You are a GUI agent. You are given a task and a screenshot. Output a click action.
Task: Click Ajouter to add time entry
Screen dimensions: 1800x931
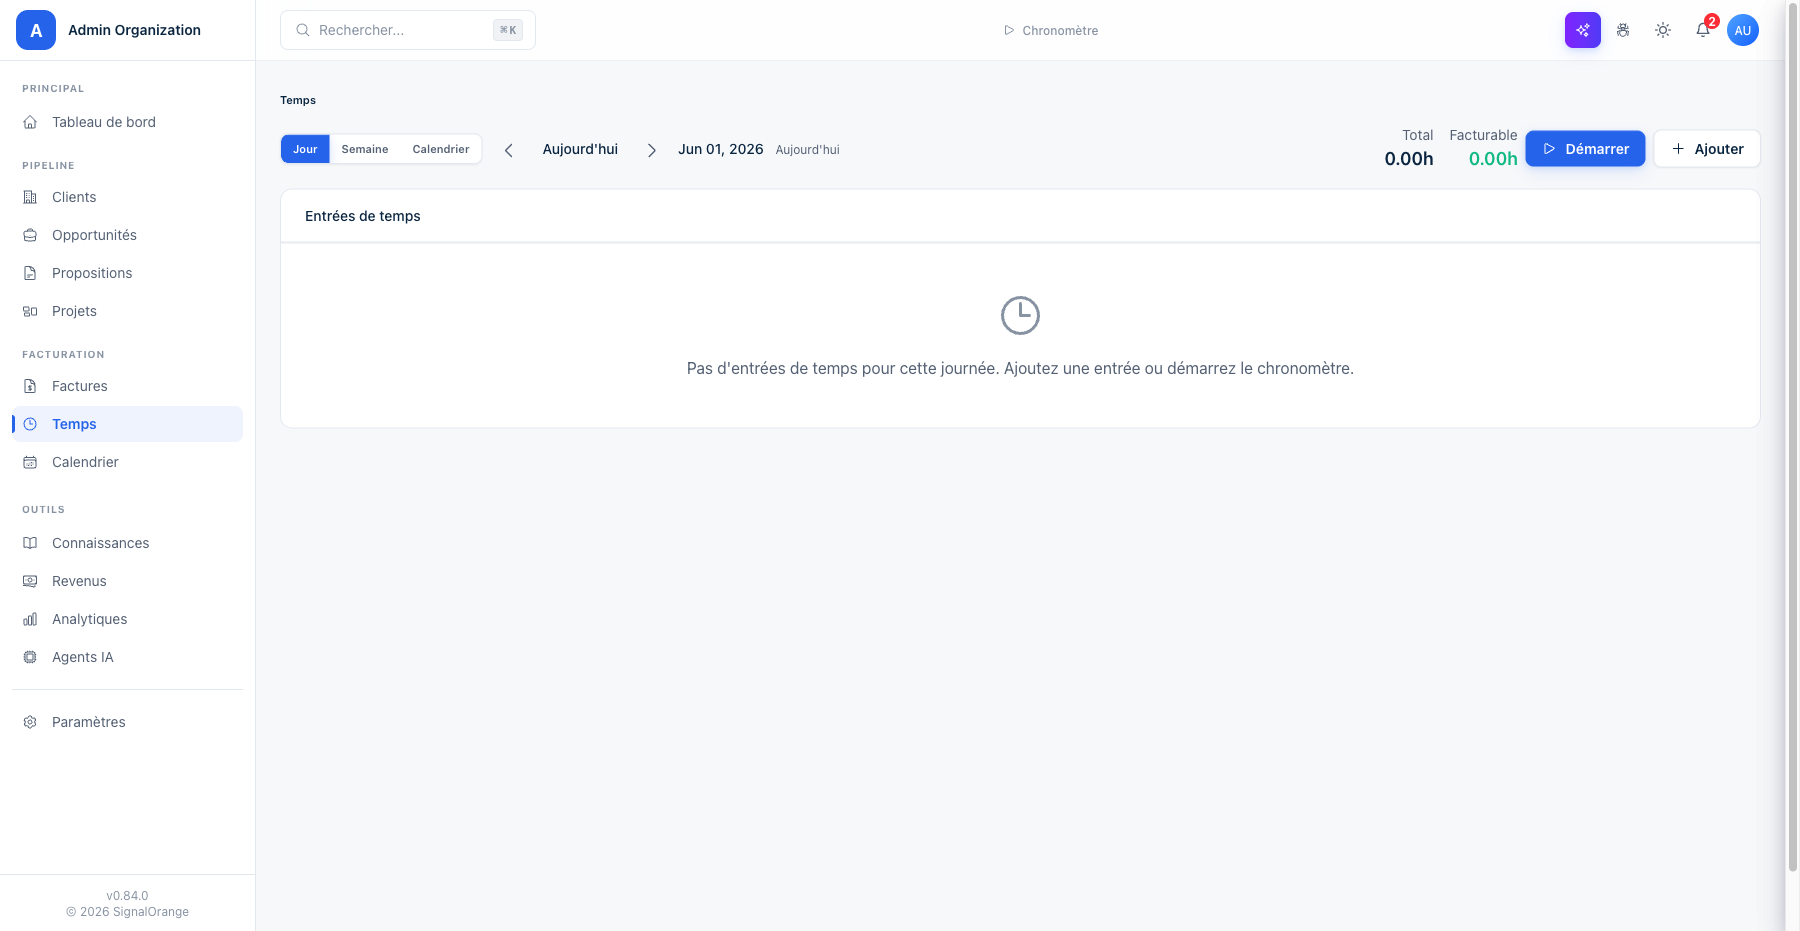pyautogui.click(x=1707, y=149)
